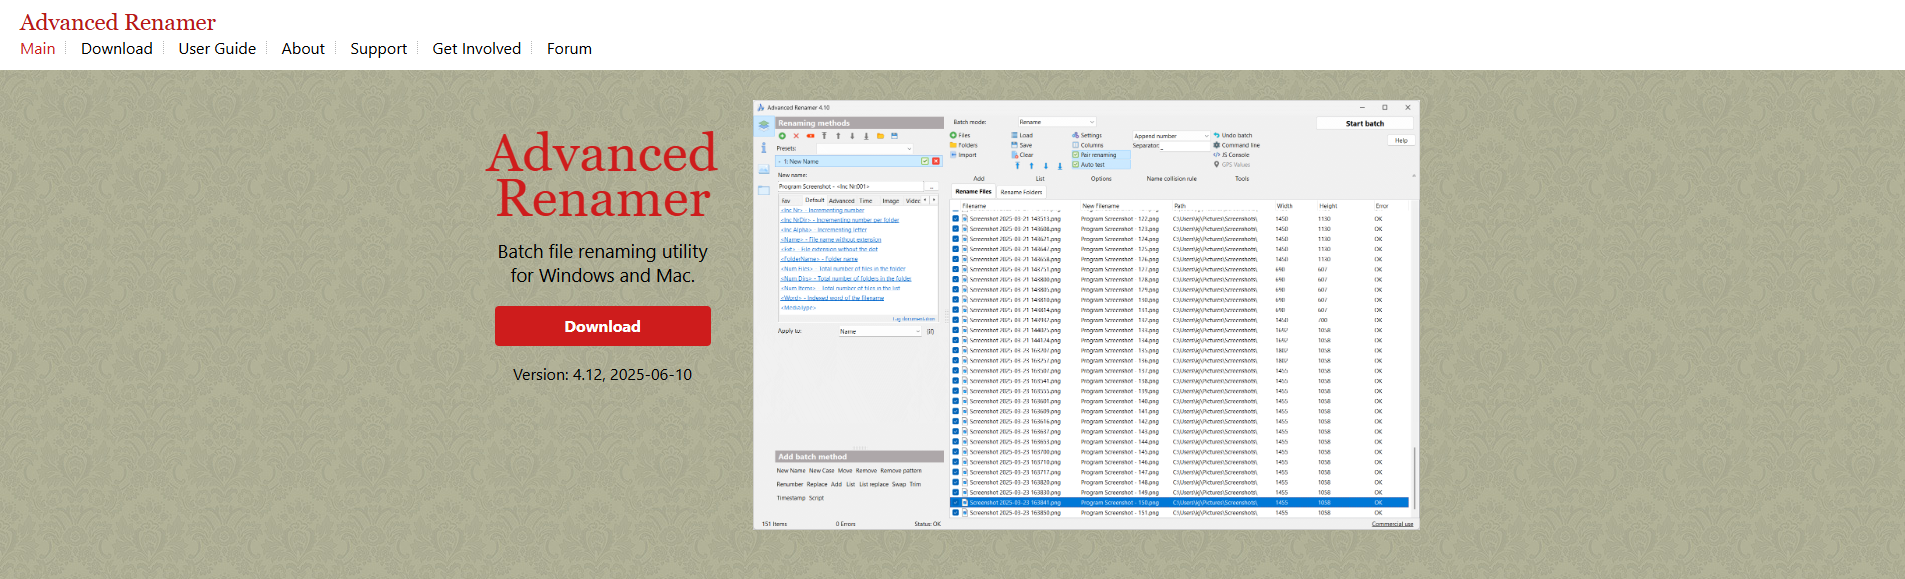Click the Advanced Renamer site title link
Image resolution: width=1905 pixels, height=579 pixels.
[x=118, y=22]
